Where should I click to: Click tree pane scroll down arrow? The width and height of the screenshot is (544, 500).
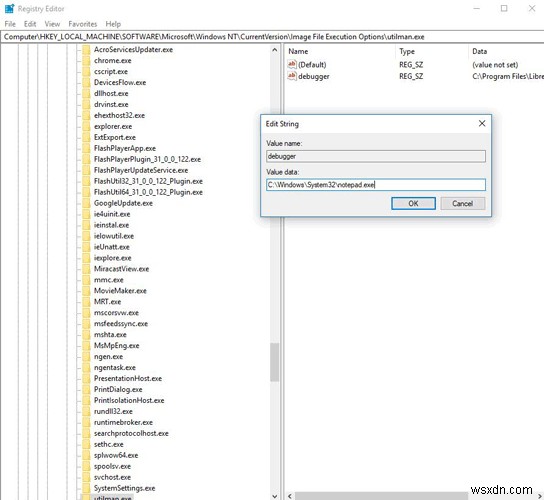click(x=275, y=496)
